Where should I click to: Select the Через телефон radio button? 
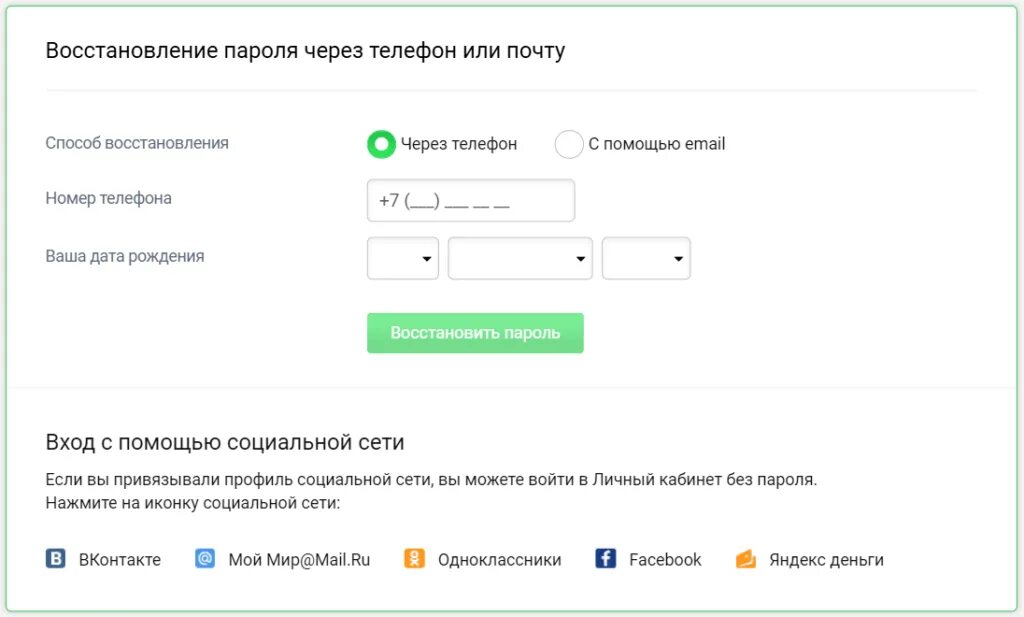(381, 144)
